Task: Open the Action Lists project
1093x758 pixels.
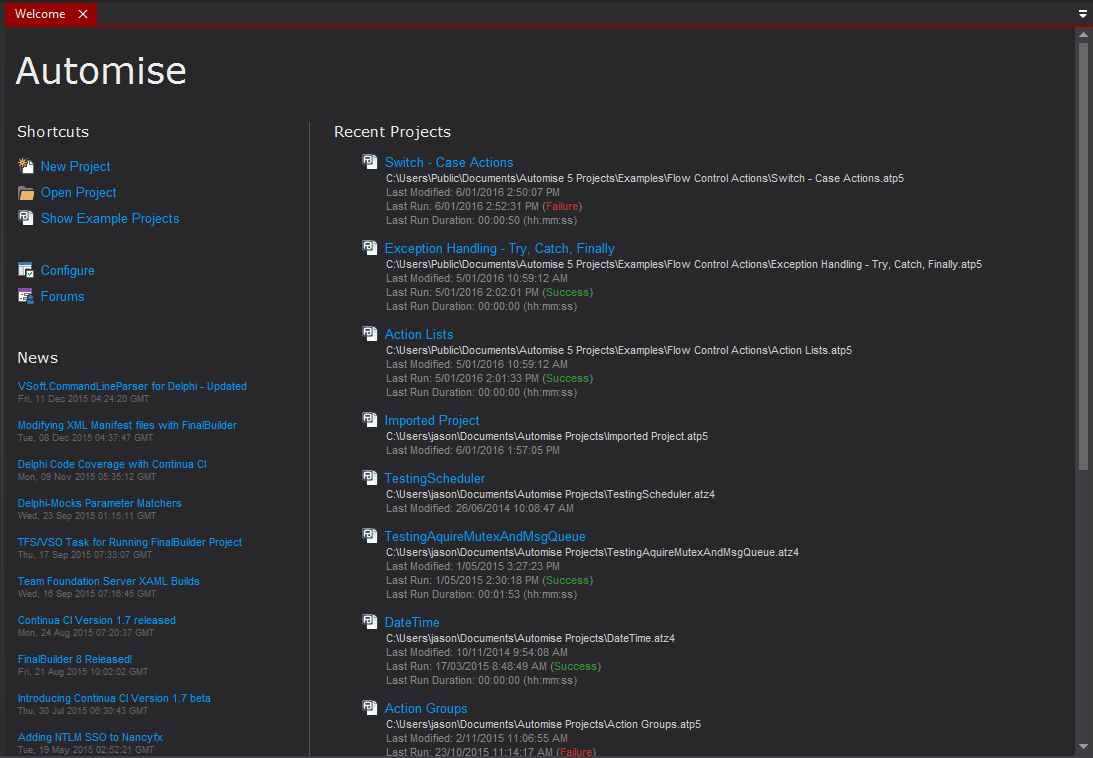Action: (x=419, y=334)
